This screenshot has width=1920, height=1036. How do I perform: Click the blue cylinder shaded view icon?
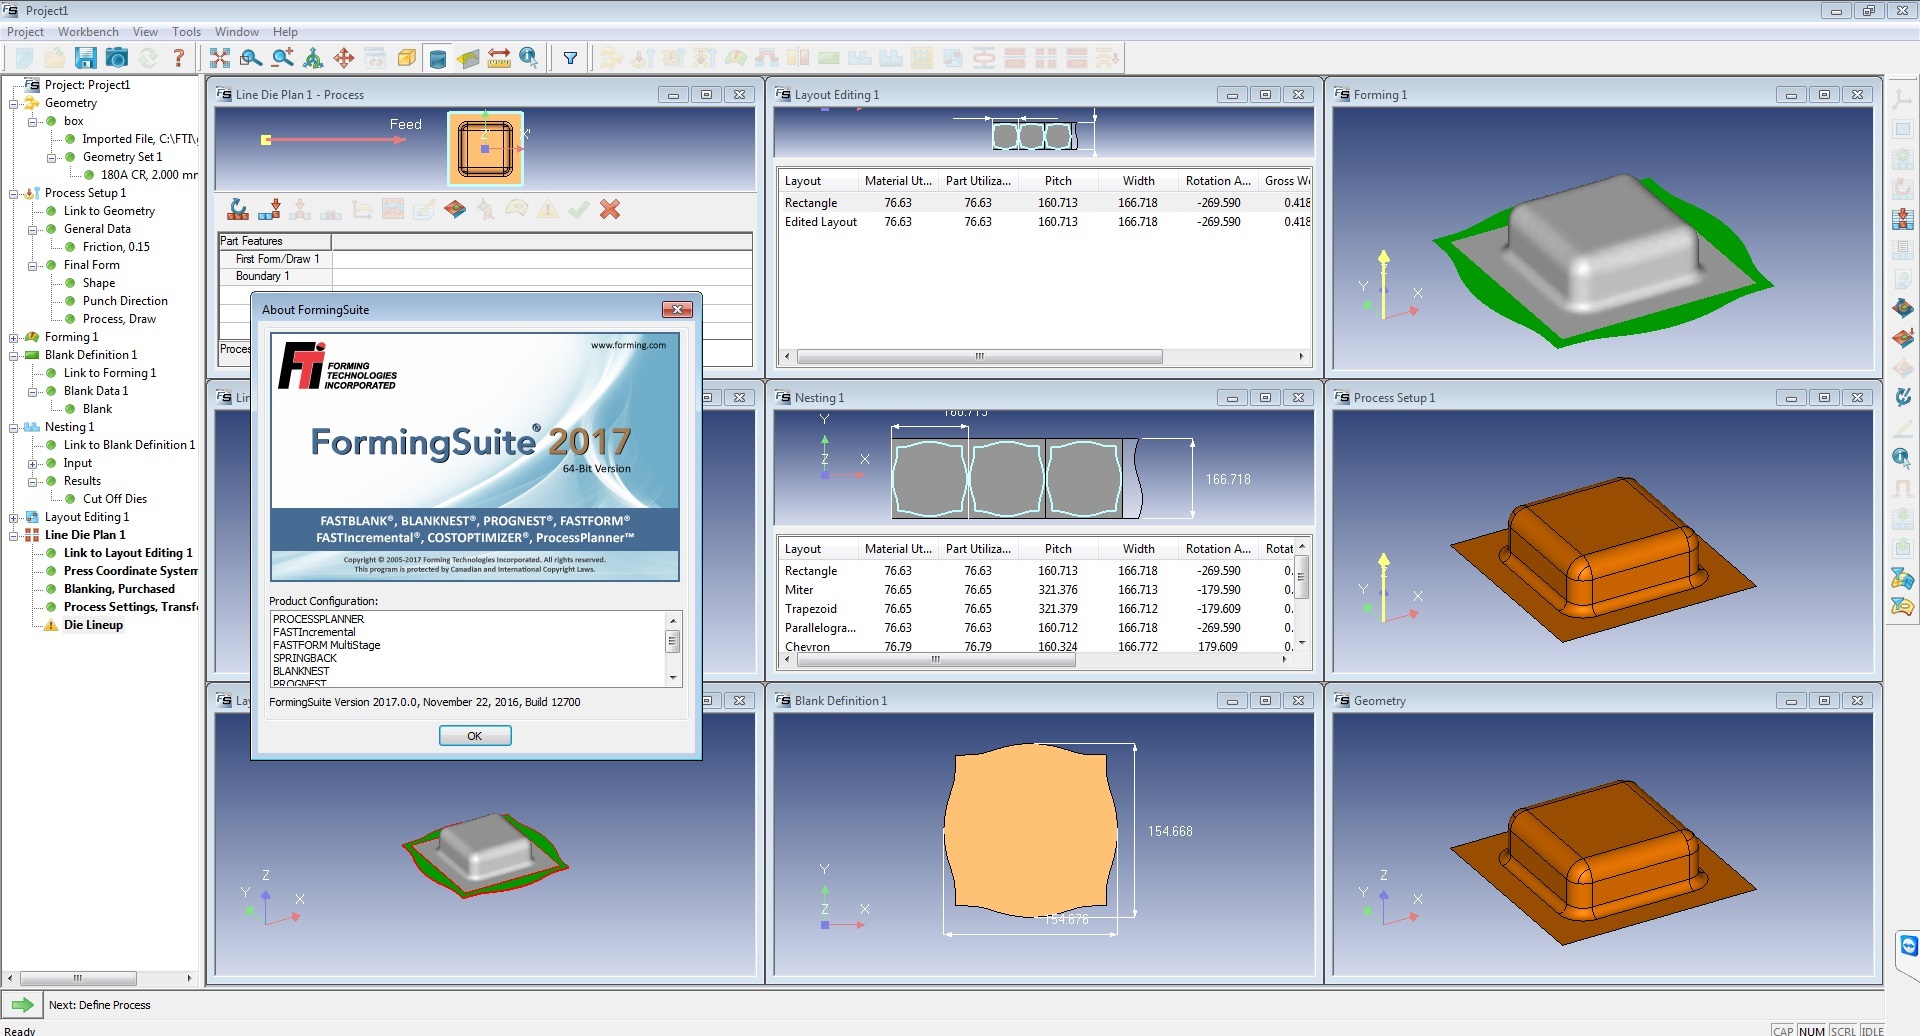[437, 58]
